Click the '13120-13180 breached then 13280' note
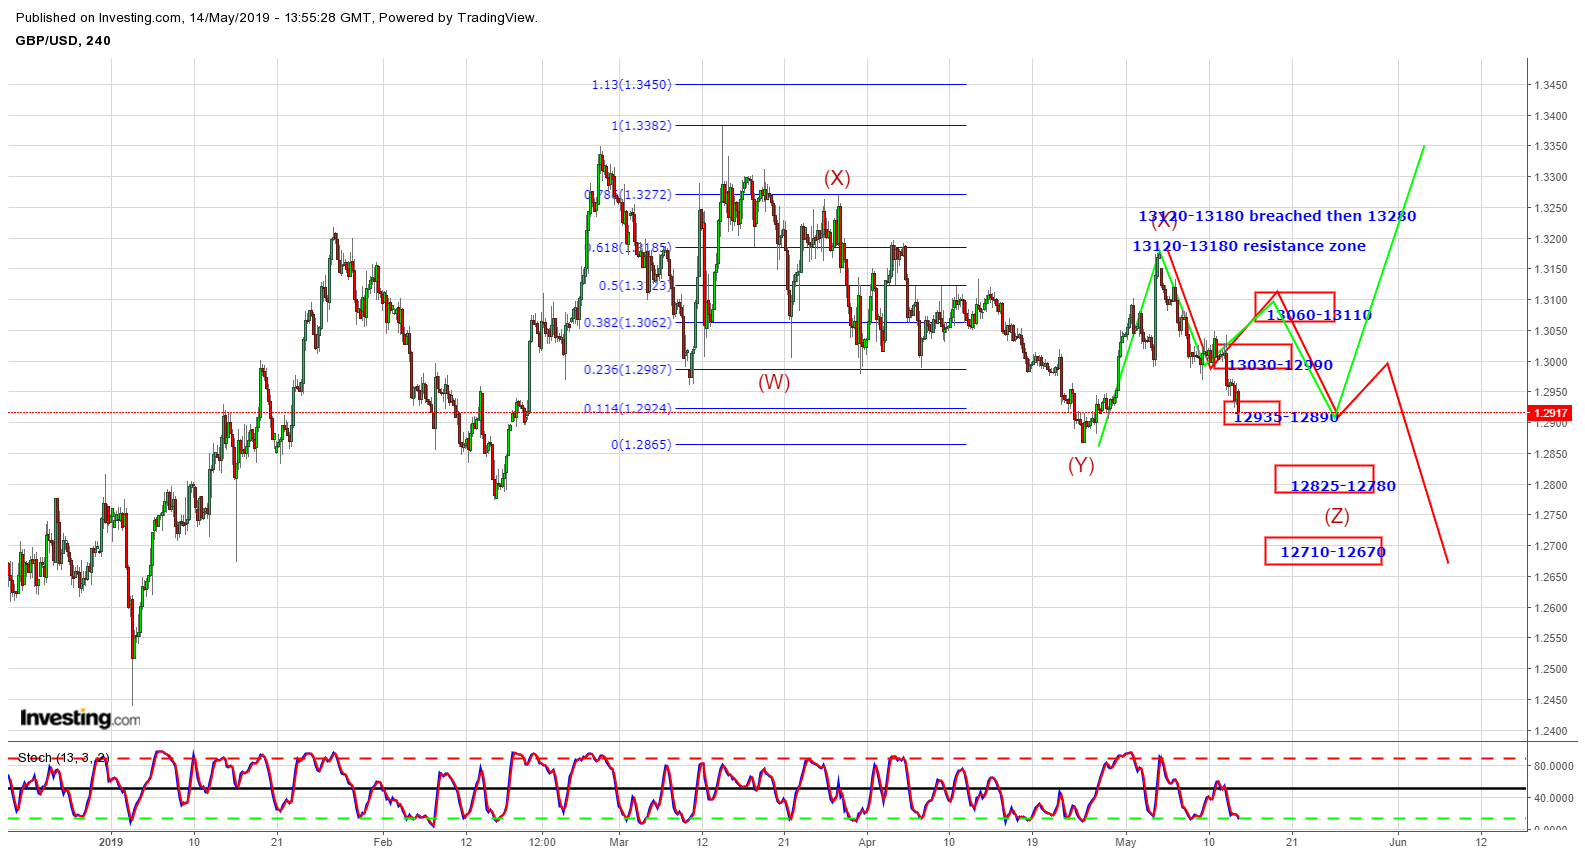The image size is (1585, 855). coord(1277,216)
